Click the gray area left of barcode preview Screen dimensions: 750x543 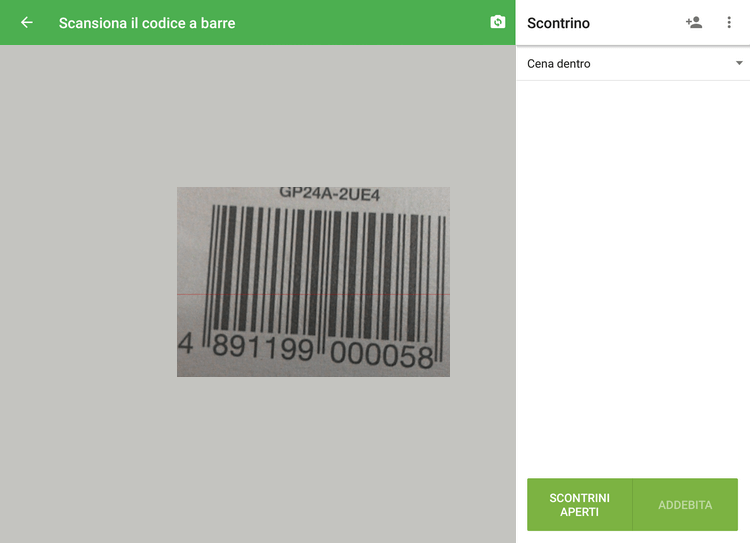pos(90,282)
